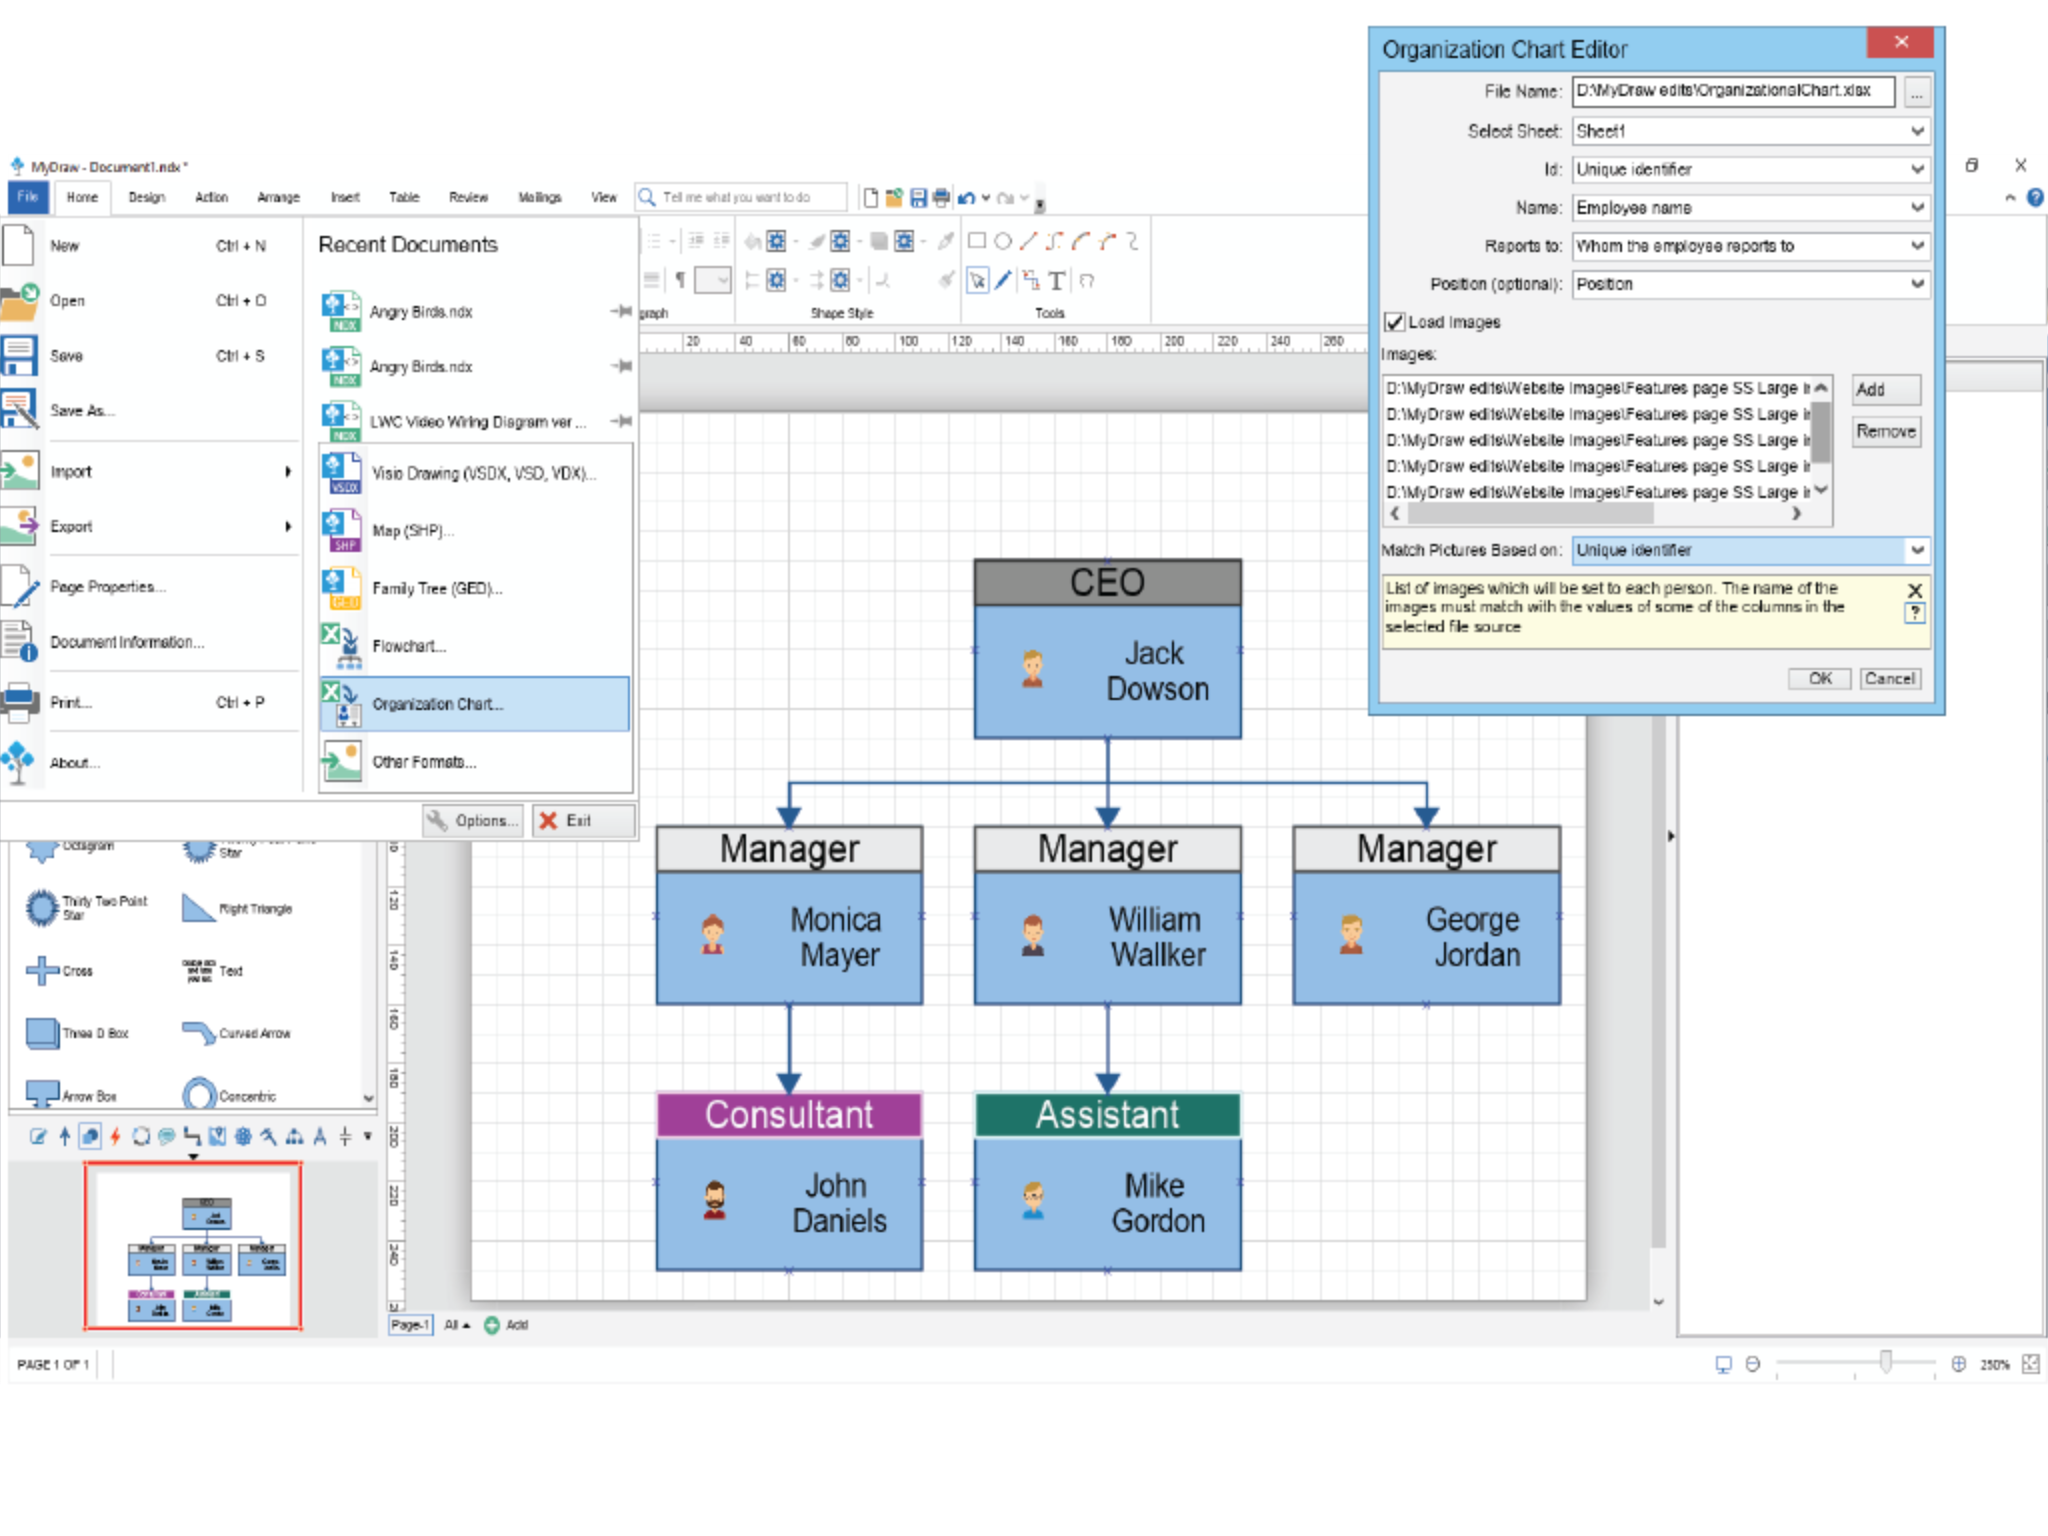Click the Remove button in Images list

tap(1884, 431)
